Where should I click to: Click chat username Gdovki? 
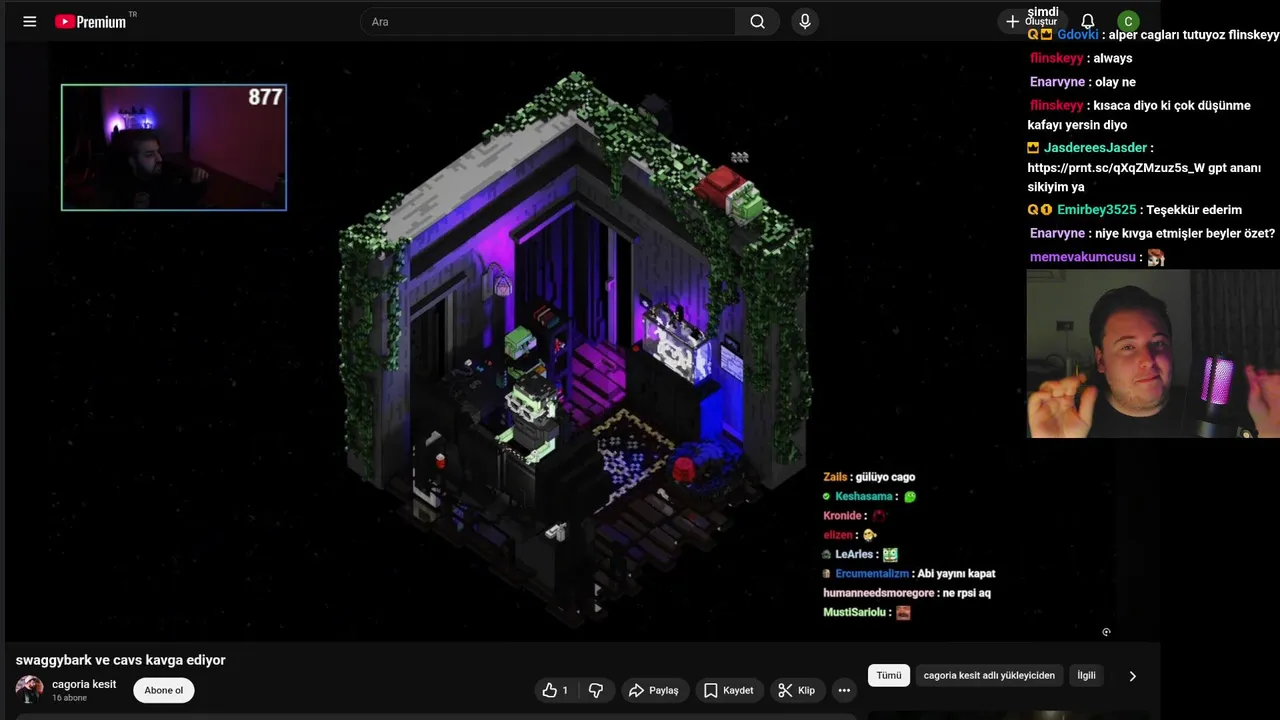click(x=1077, y=35)
